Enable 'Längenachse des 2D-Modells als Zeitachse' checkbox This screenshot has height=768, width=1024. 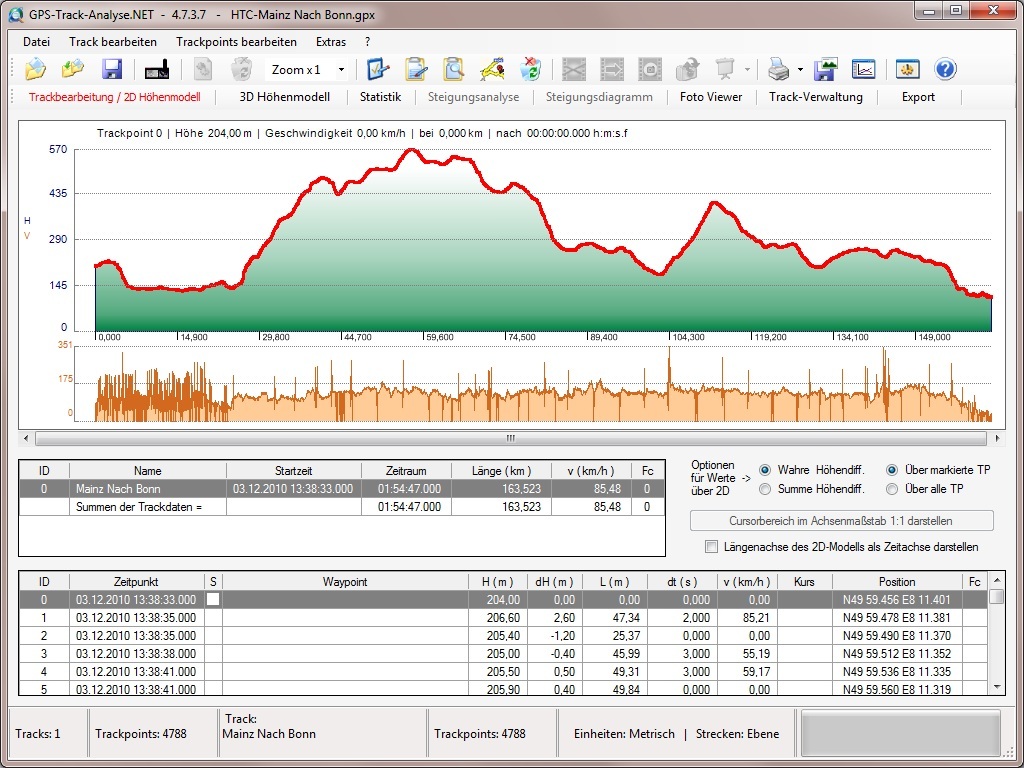pos(711,547)
